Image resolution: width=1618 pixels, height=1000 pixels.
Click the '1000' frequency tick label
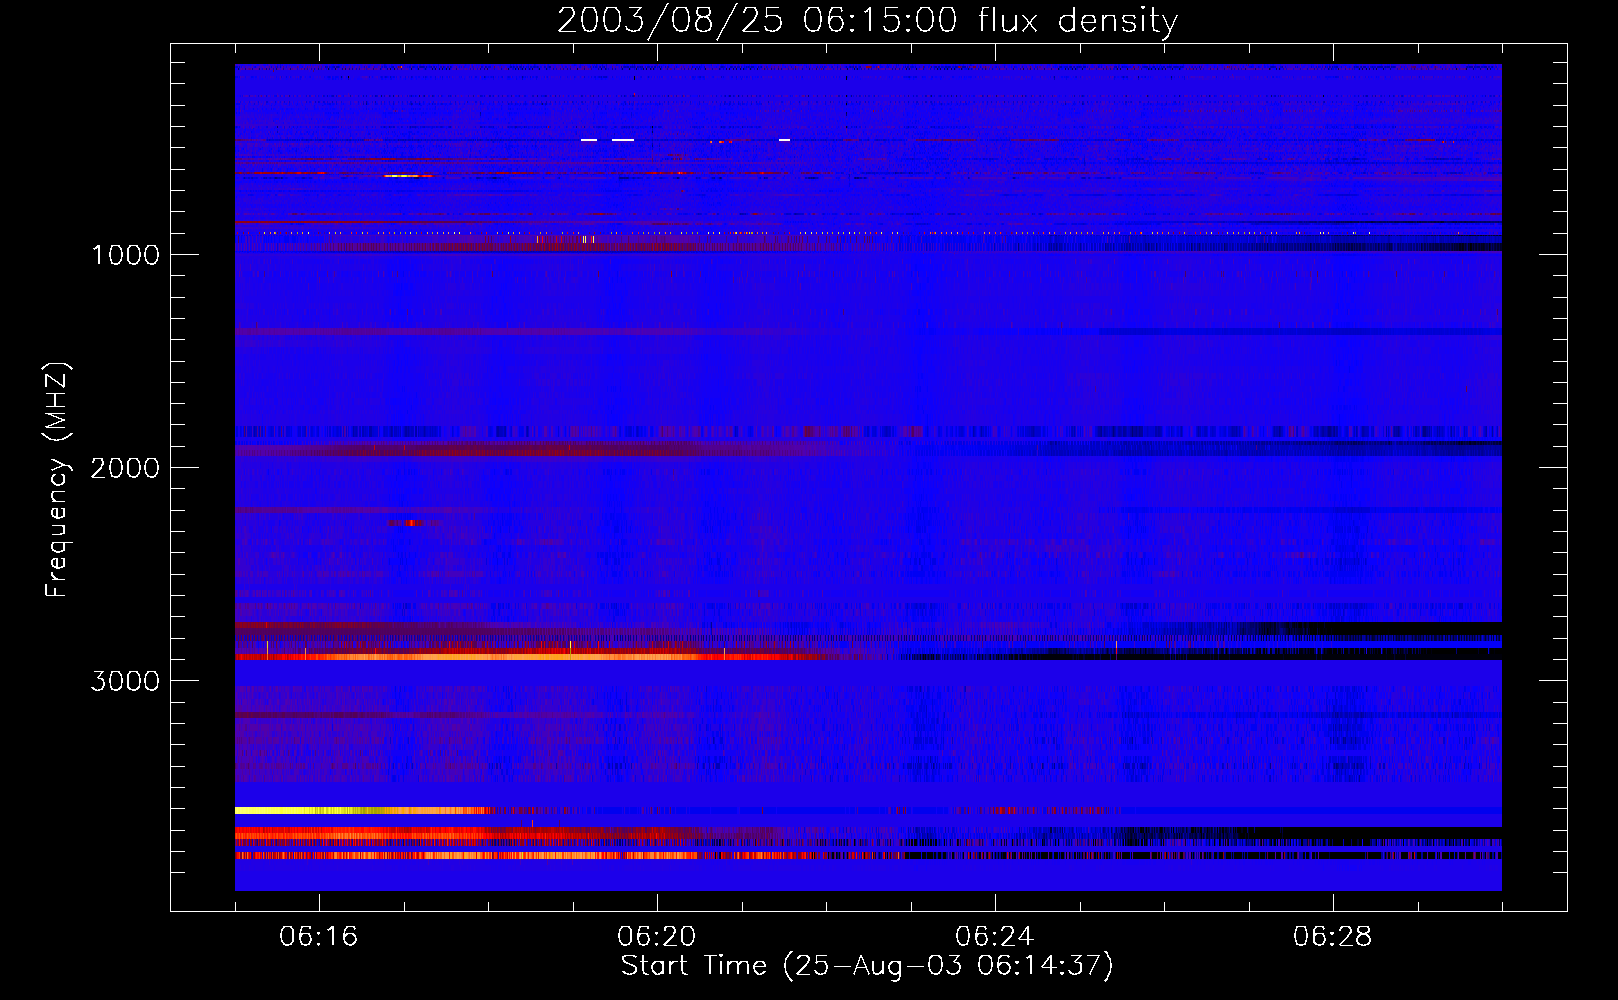click(126, 255)
